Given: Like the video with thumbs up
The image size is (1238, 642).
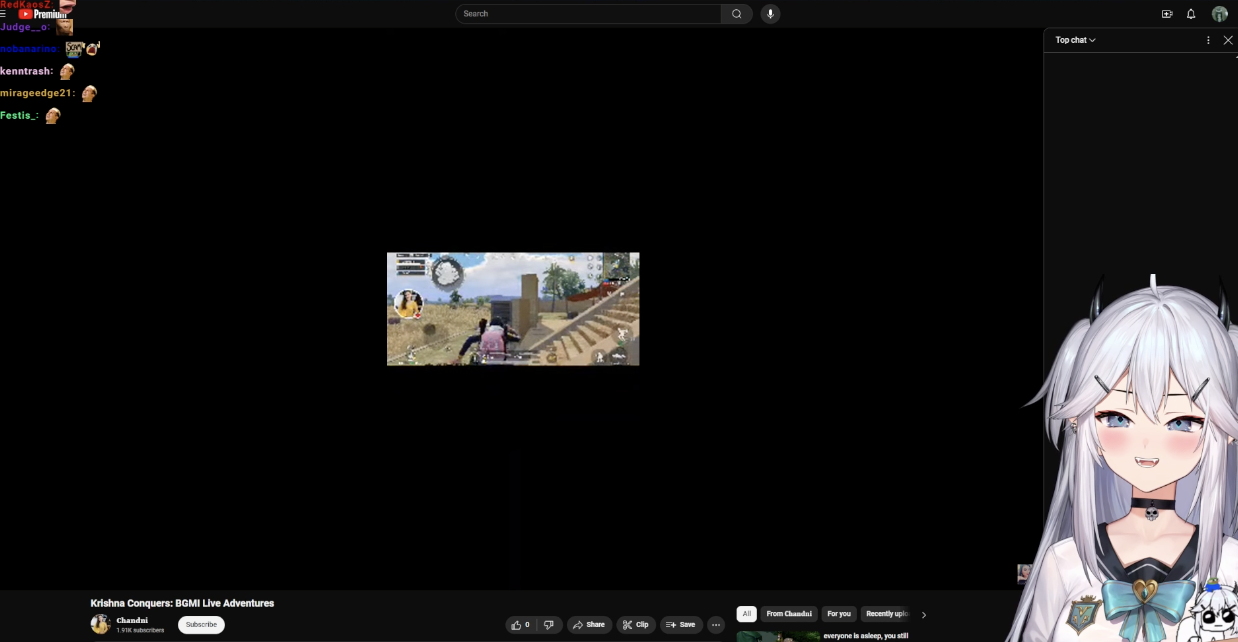Looking at the screenshot, I should point(520,625).
